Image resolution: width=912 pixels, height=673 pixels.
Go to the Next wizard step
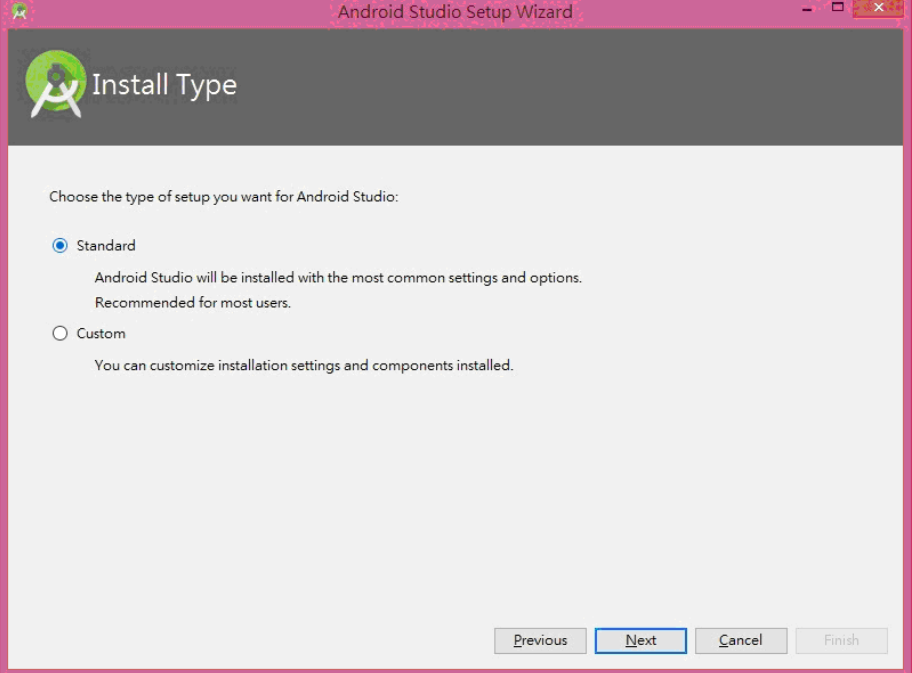640,640
